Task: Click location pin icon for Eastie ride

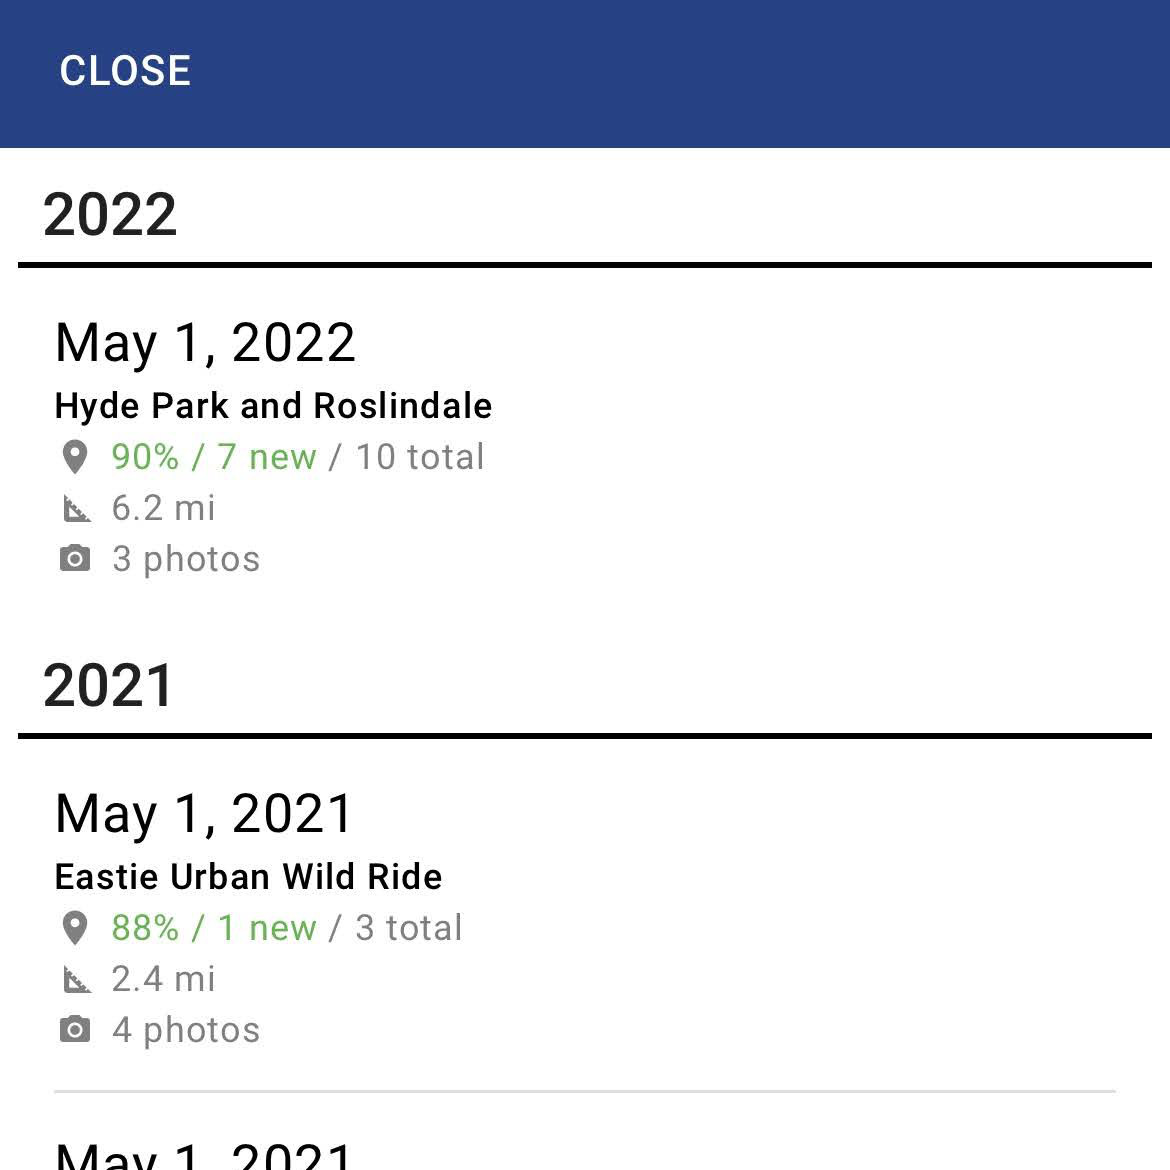Action: pos(75,928)
